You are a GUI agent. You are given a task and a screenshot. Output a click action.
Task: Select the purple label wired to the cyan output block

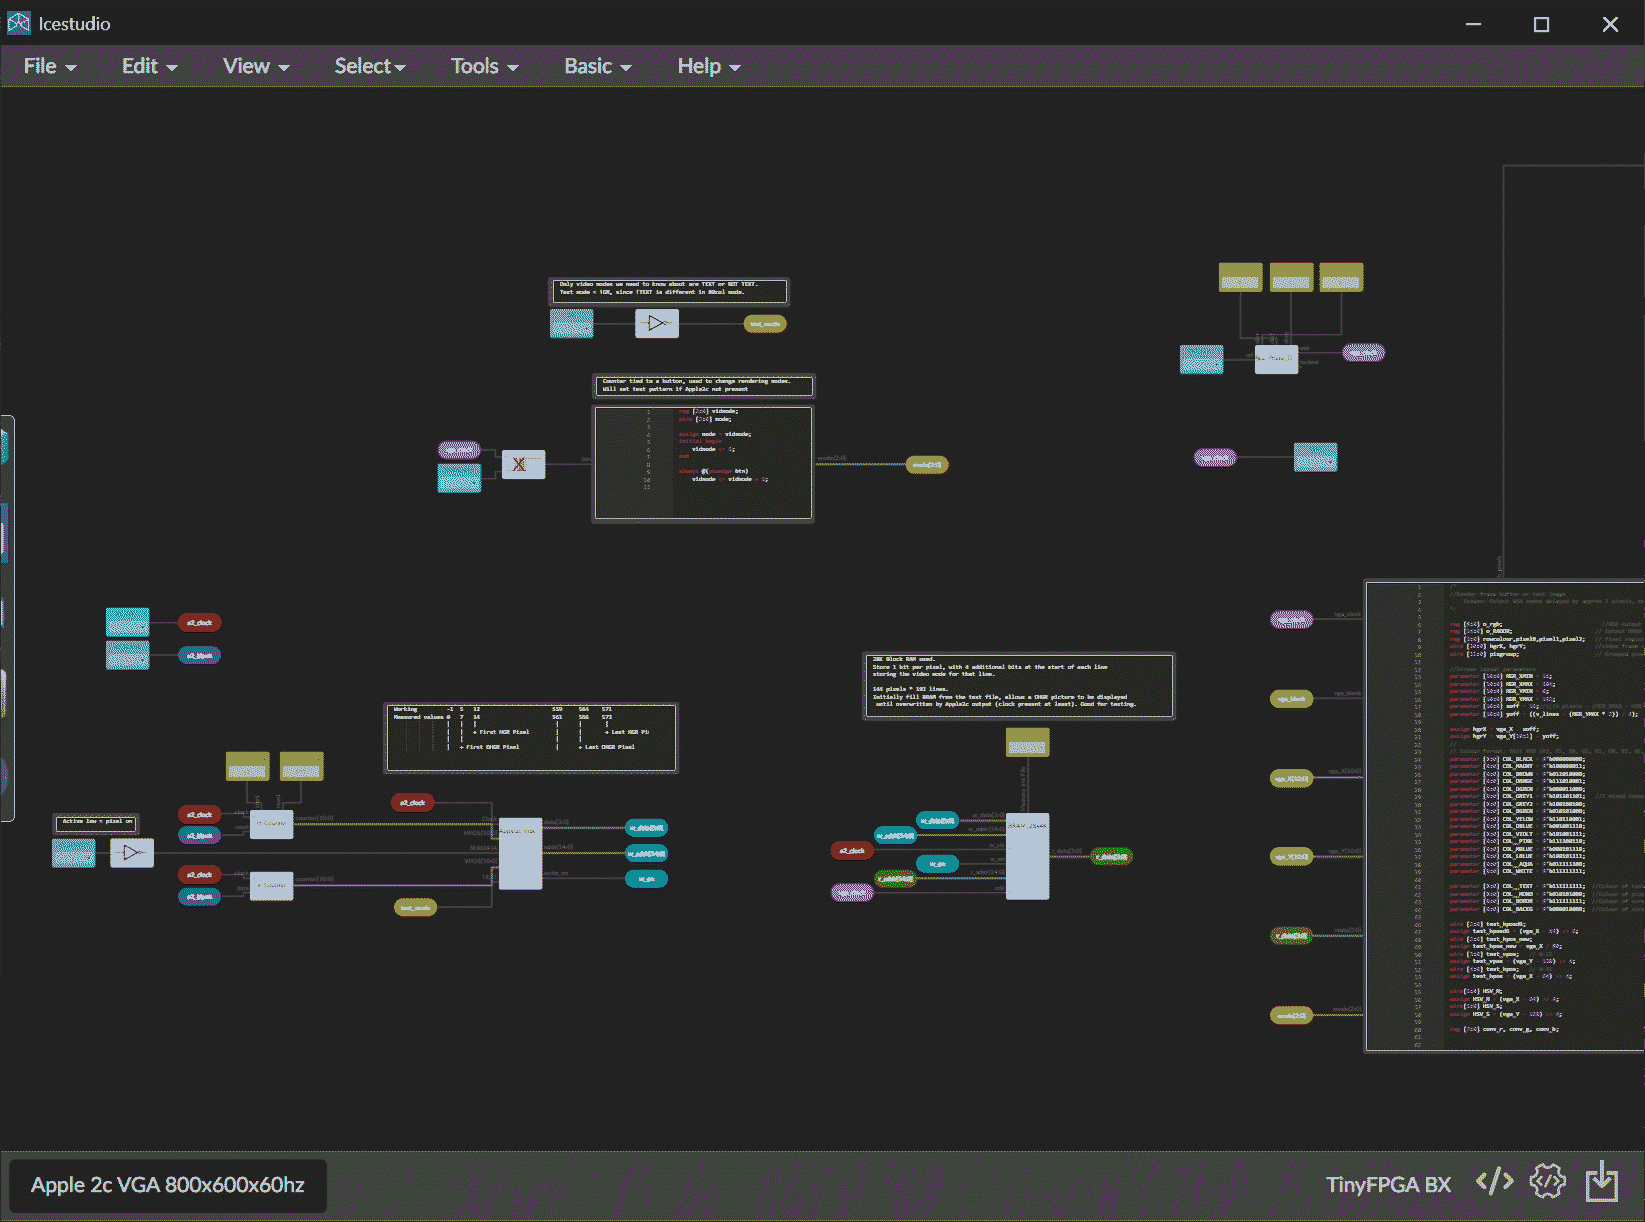point(1216,458)
